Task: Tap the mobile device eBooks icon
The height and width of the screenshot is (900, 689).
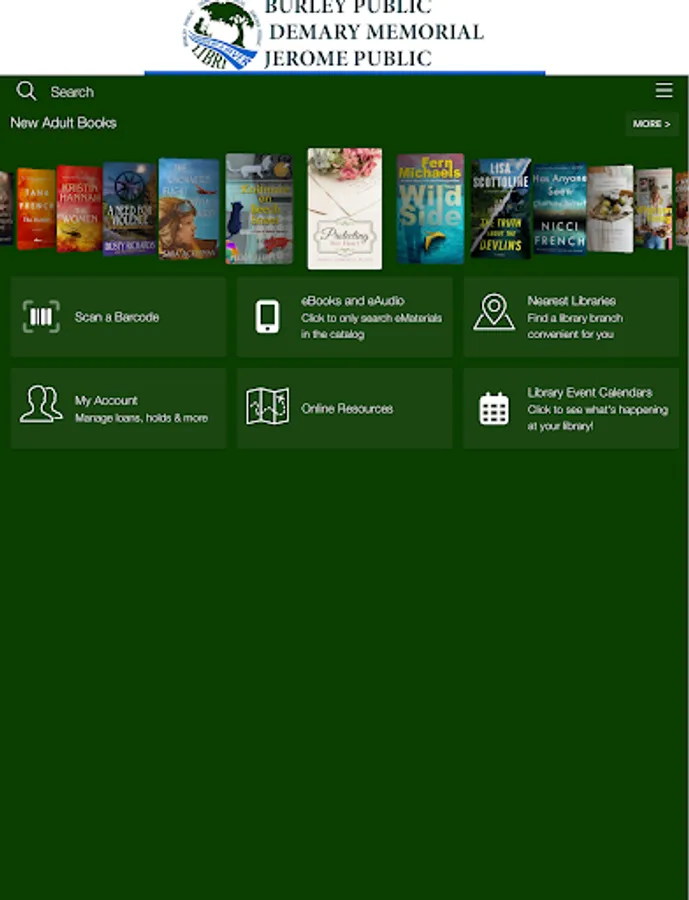Action: point(268,316)
